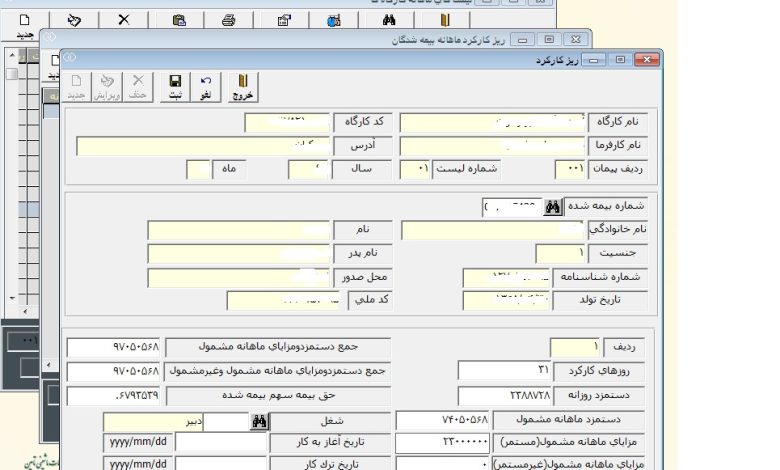The height and width of the screenshot is (470, 780).
Task: Focus the daily wage (دستمزد روزانه) field
Action: click(504, 396)
